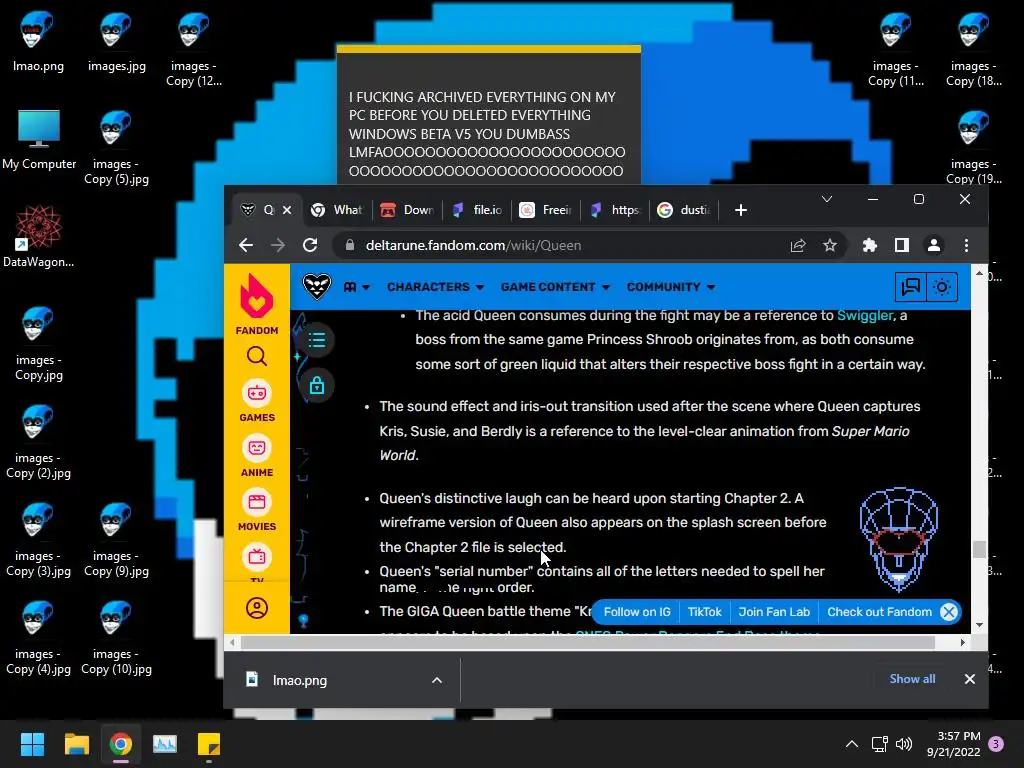1024x768 pixels.
Task: Switch to the "What" tab
Action: [336, 210]
